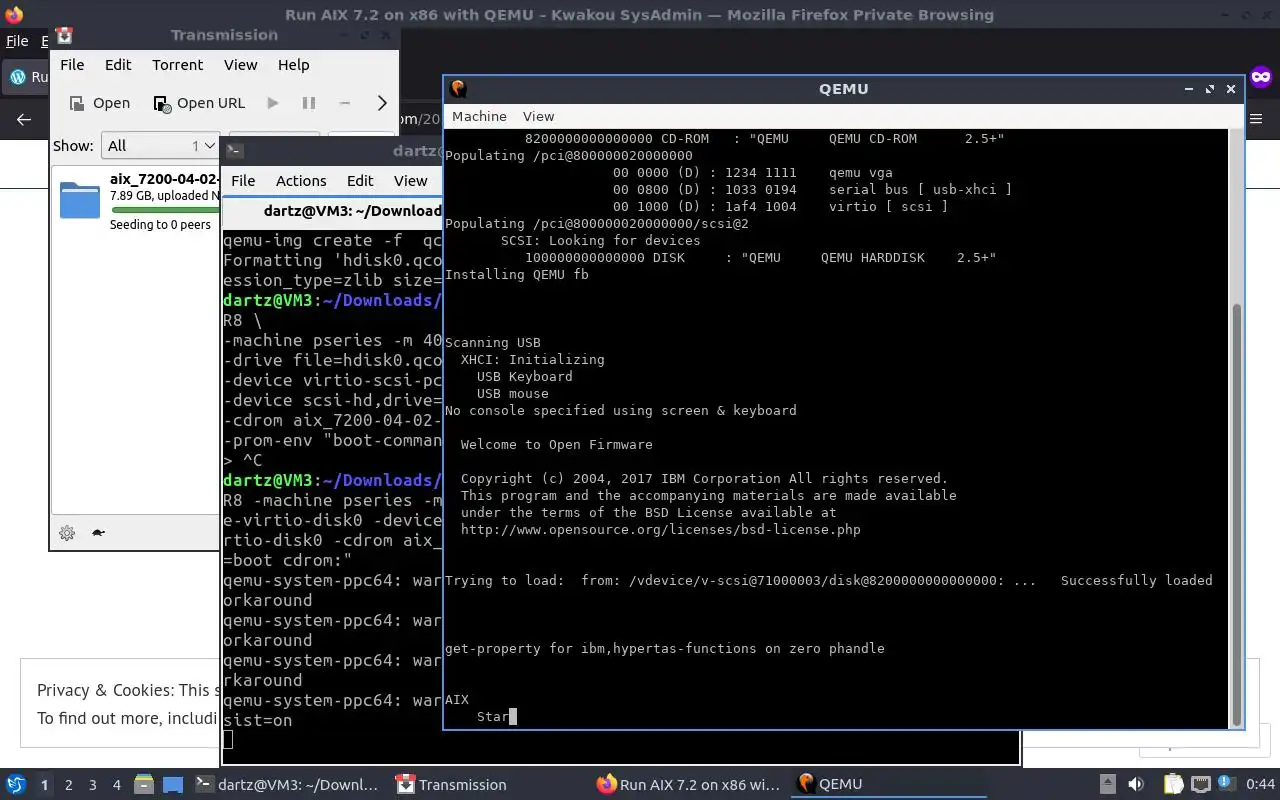The height and width of the screenshot is (800, 1280).
Task: Click the dartz@VM3 terminal tab title
Action: point(352,210)
